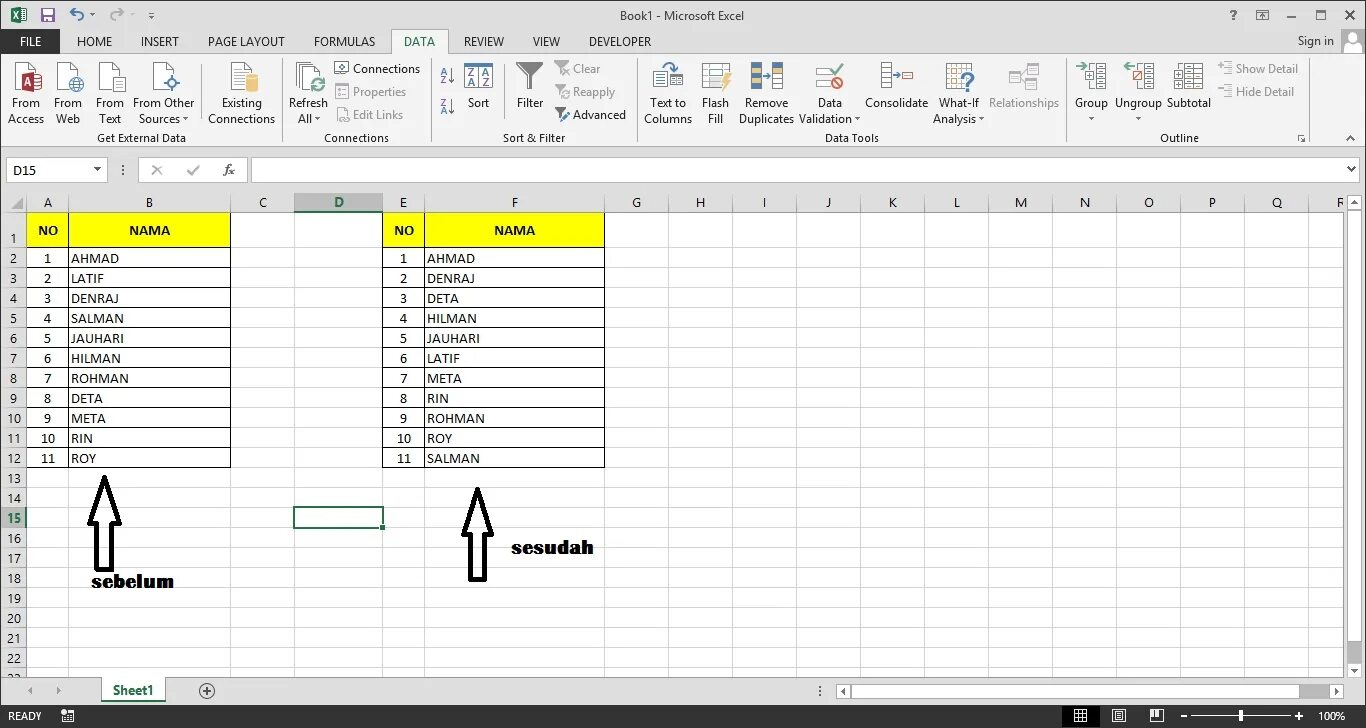Click the macro record status bar icon
This screenshot has width=1366, height=728.
(68, 716)
